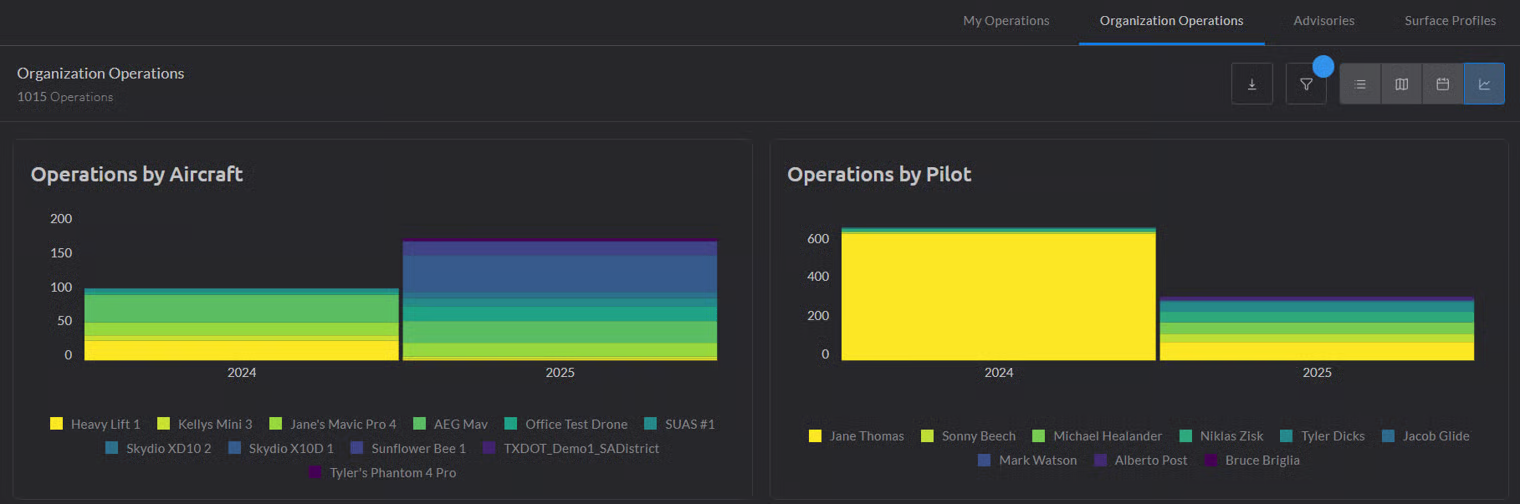Click the AEG Mav legend color swatch

pos(413,424)
